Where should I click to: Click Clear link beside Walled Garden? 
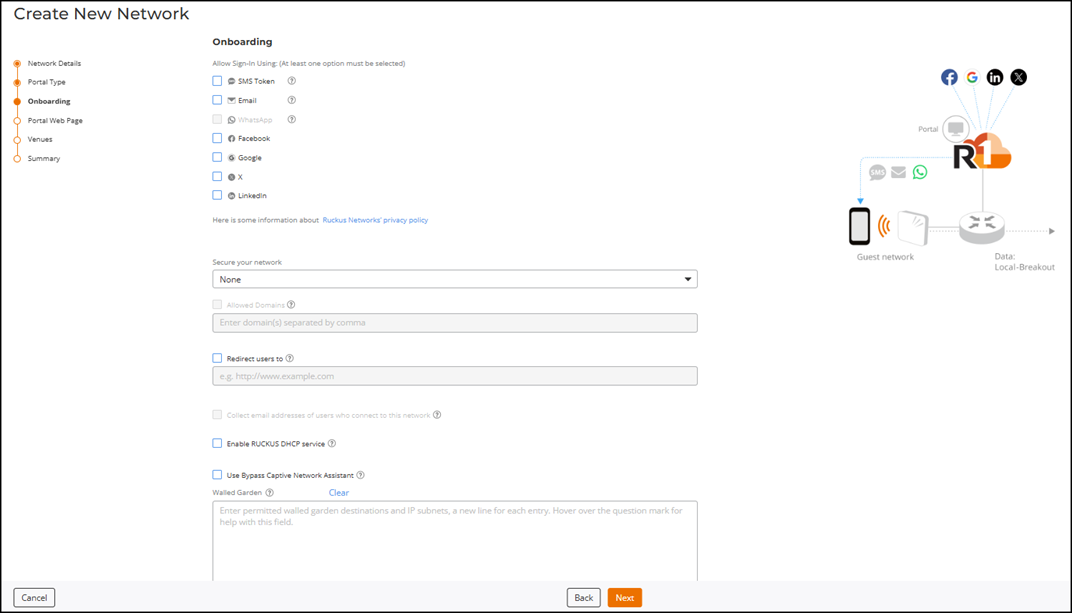[x=339, y=493]
